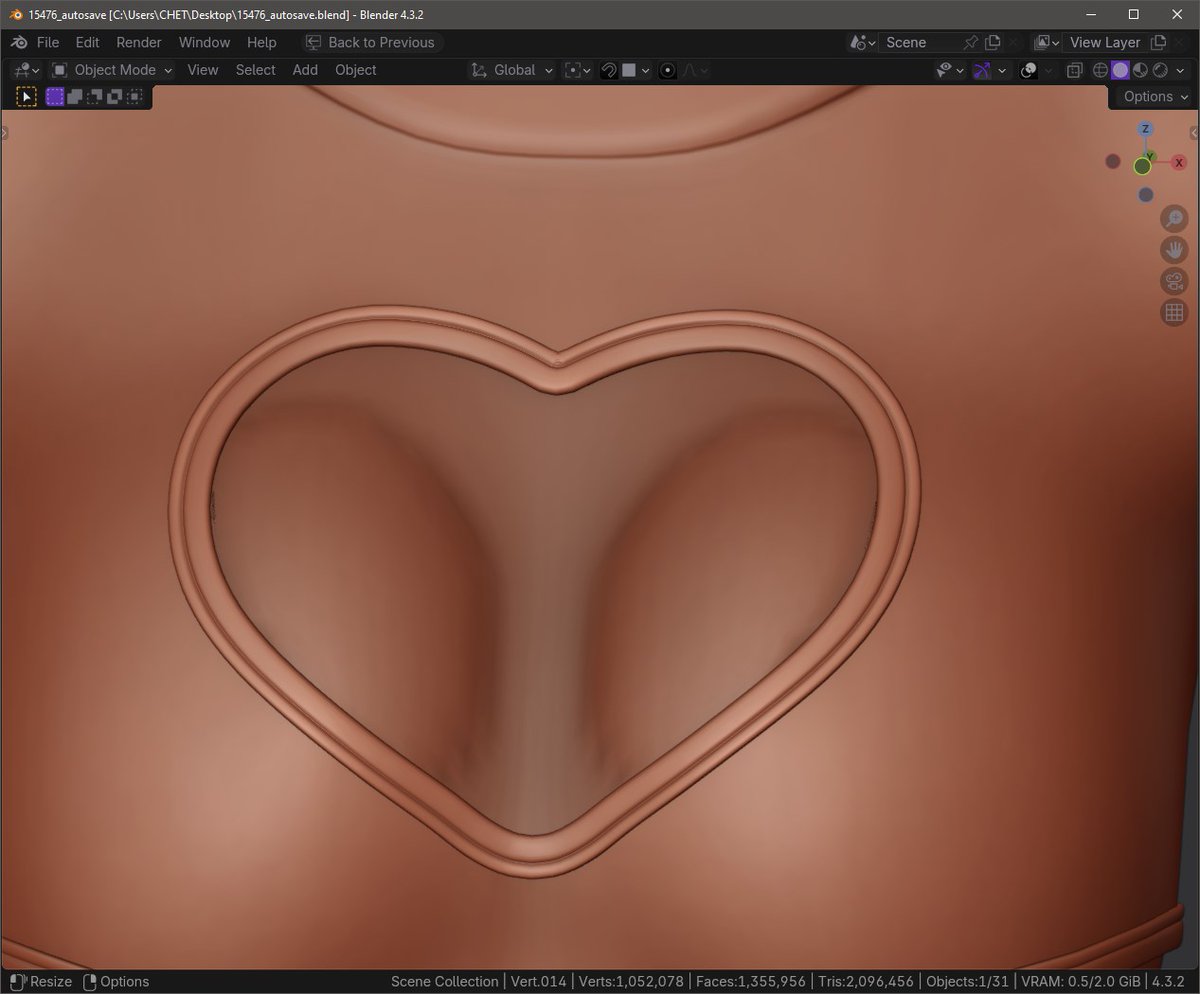Open the viewport Select menu
The height and width of the screenshot is (994, 1200).
pyautogui.click(x=255, y=70)
